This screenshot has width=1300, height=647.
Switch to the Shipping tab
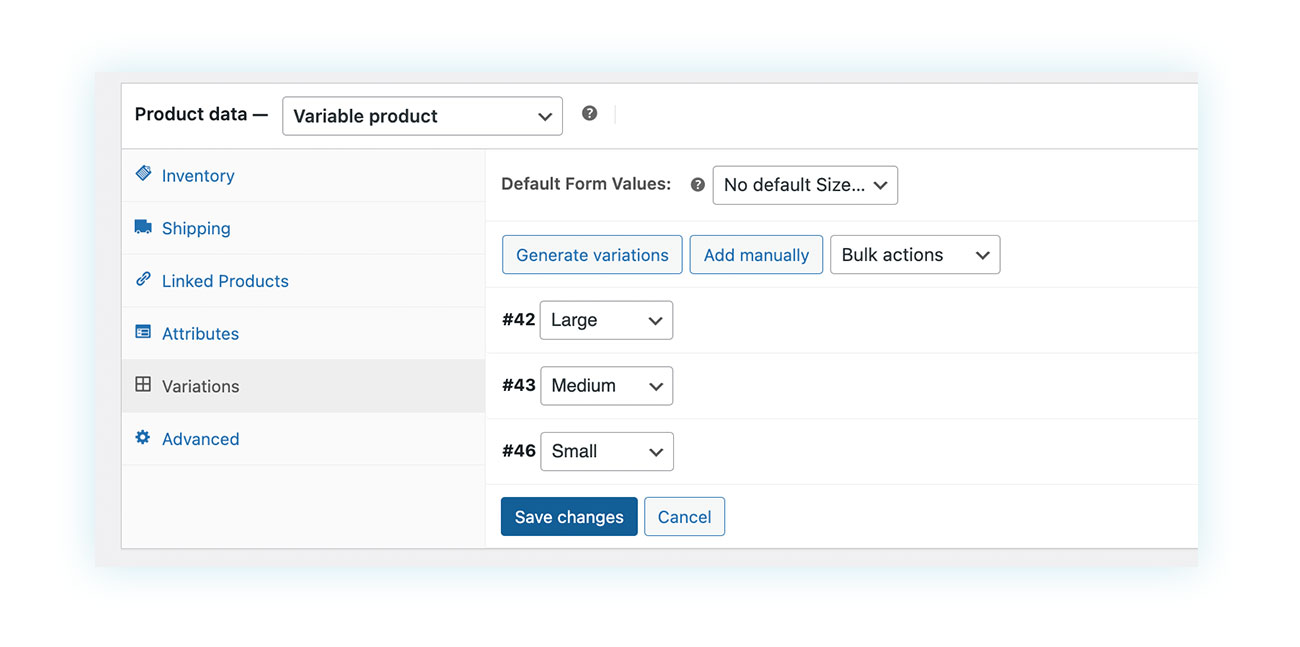303,228
